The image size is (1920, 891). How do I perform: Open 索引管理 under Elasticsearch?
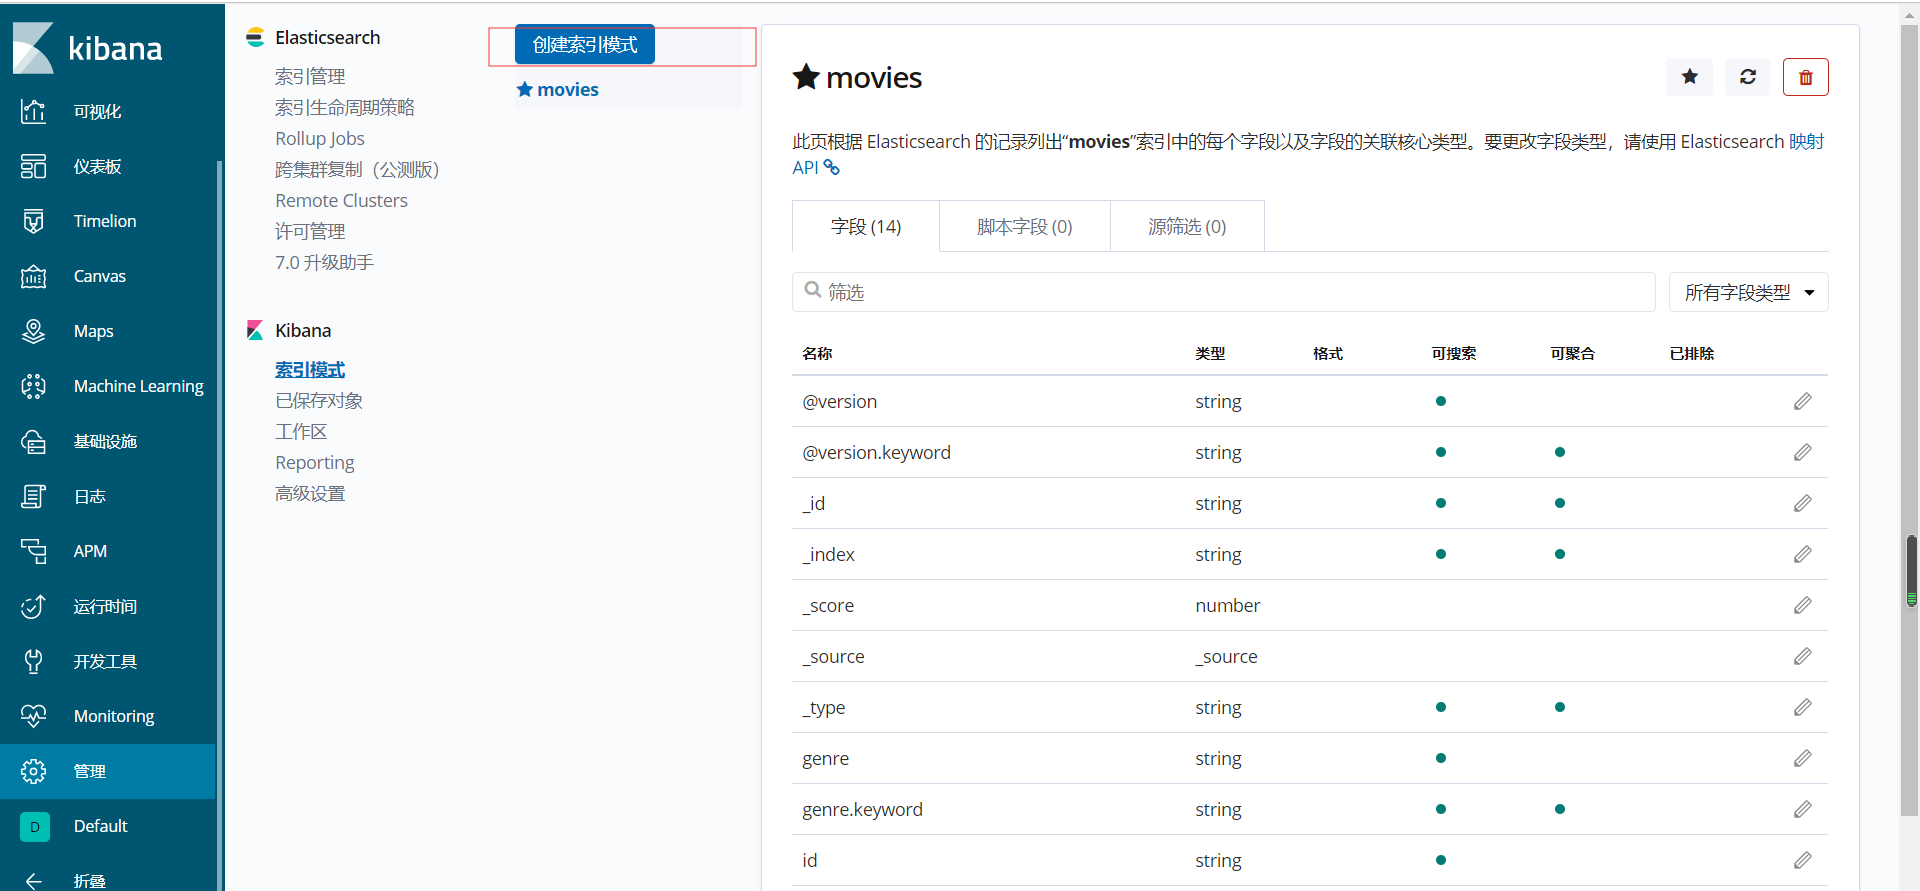[310, 76]
